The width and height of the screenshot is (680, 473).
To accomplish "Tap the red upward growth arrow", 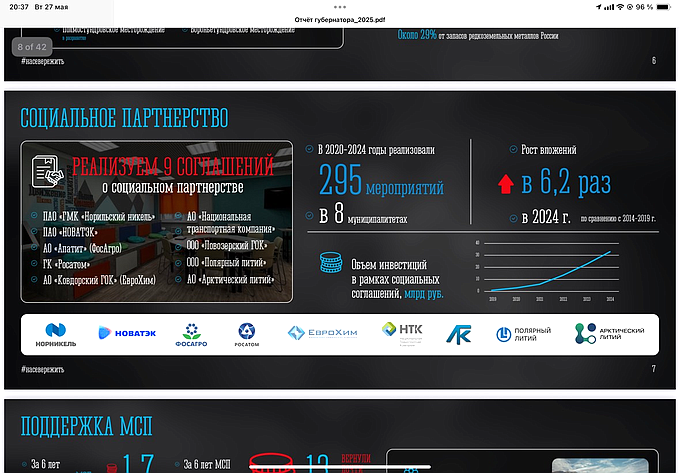I will click(x=507, y=183).
